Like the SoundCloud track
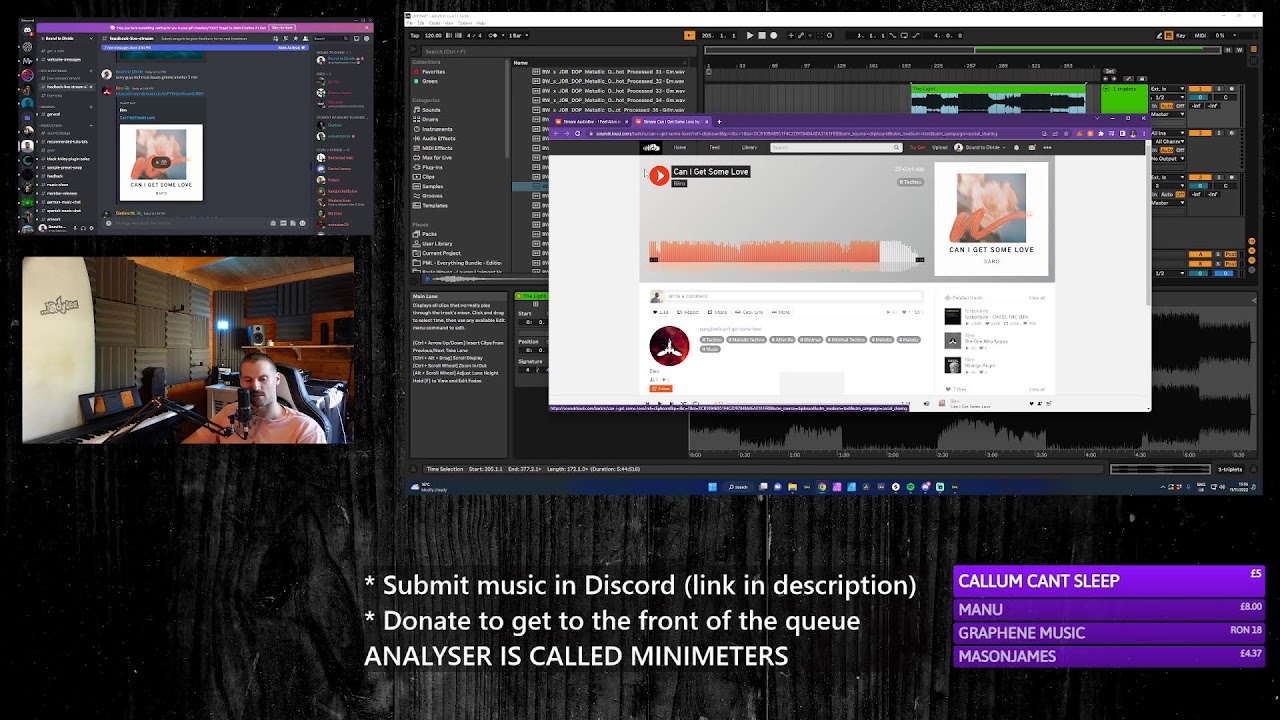Viewport: 1280px width, 720px height. (x=661, y=312)
